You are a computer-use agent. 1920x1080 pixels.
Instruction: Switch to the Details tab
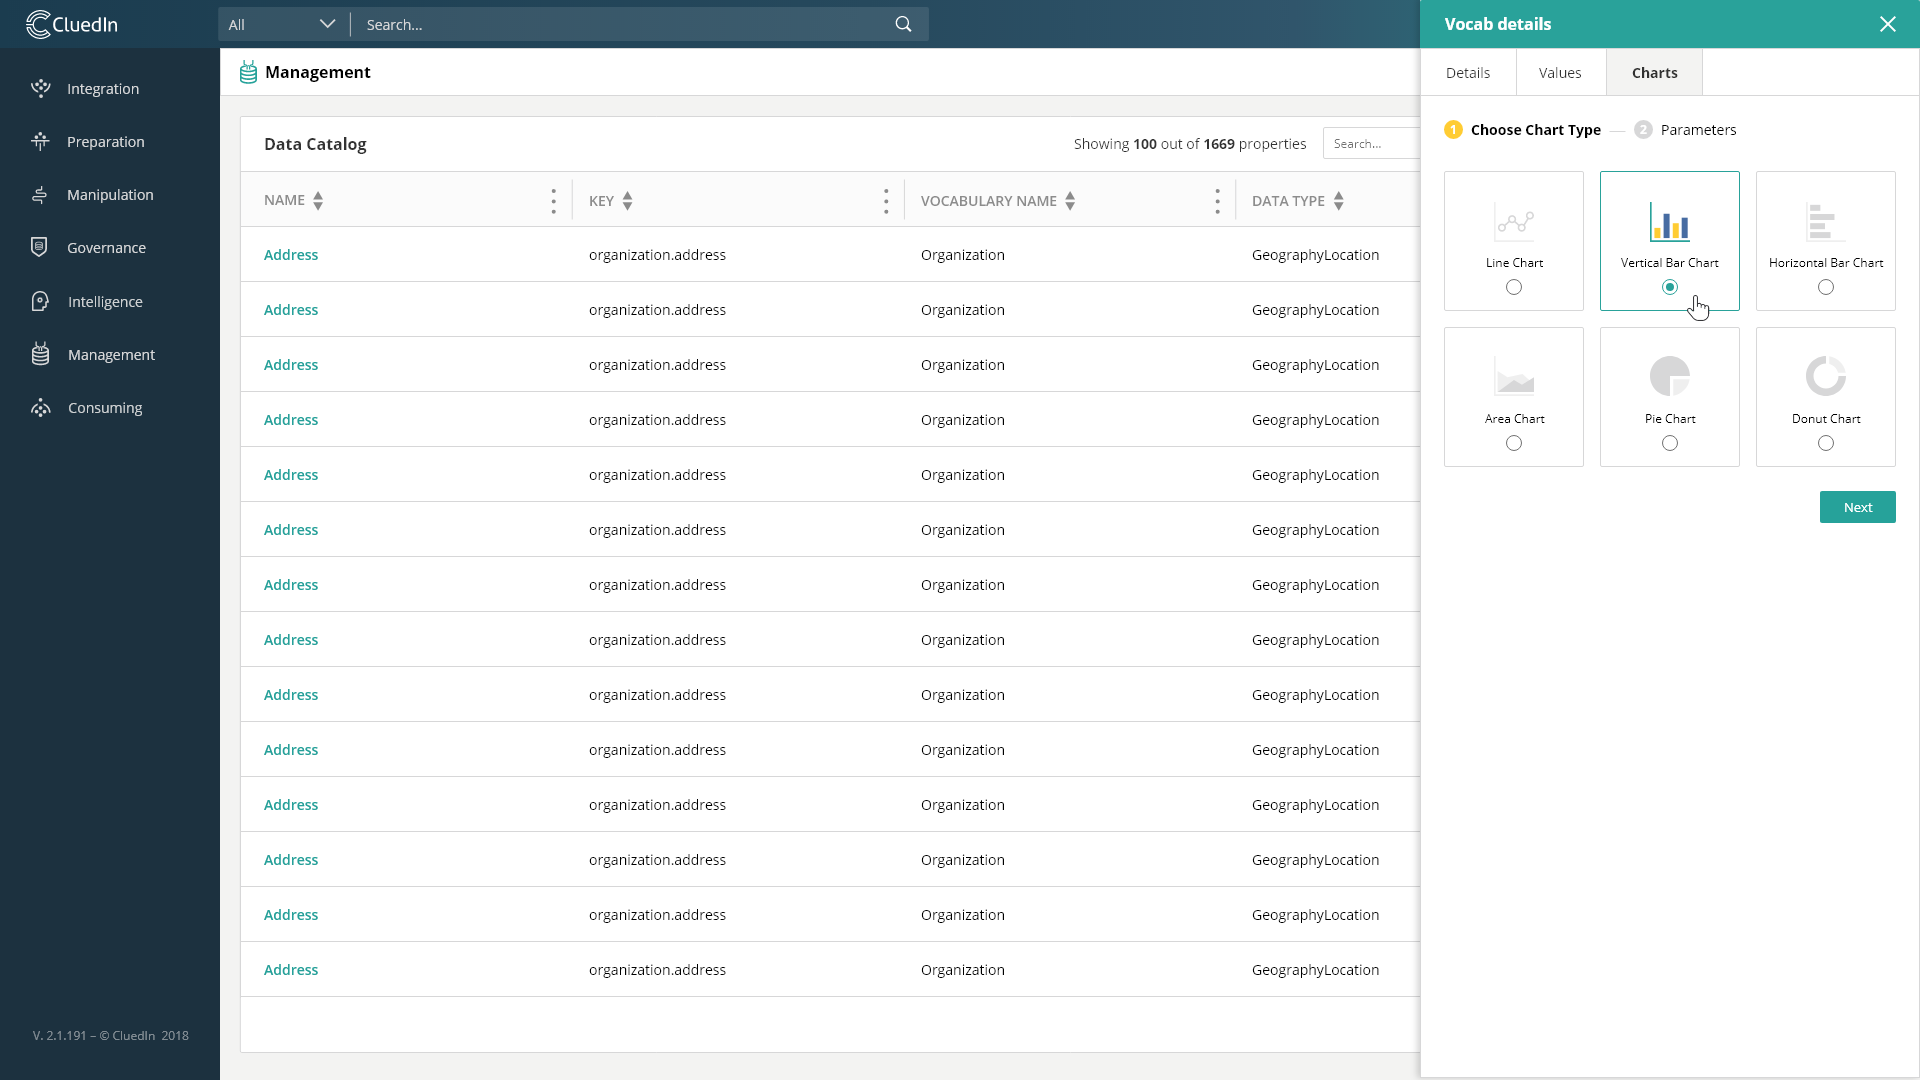tap(1468, 73)
